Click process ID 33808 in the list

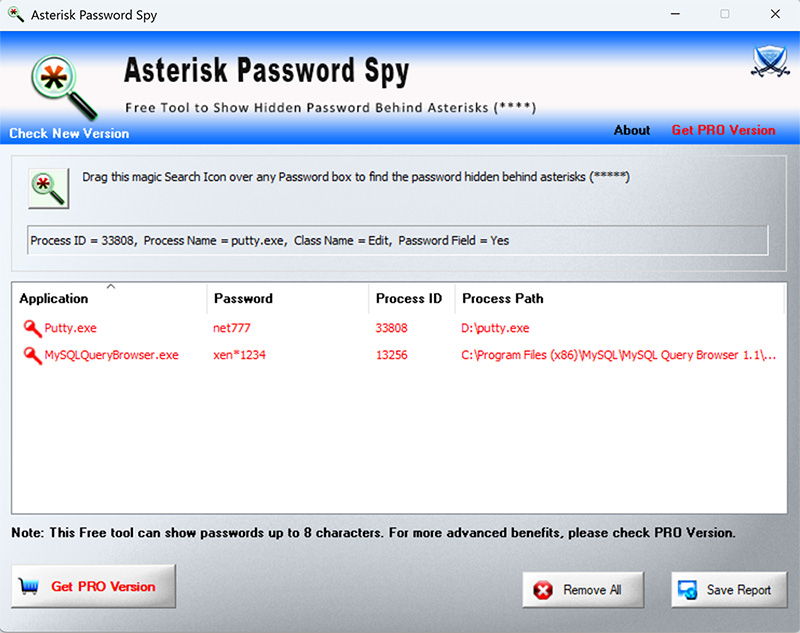[391, 328]
